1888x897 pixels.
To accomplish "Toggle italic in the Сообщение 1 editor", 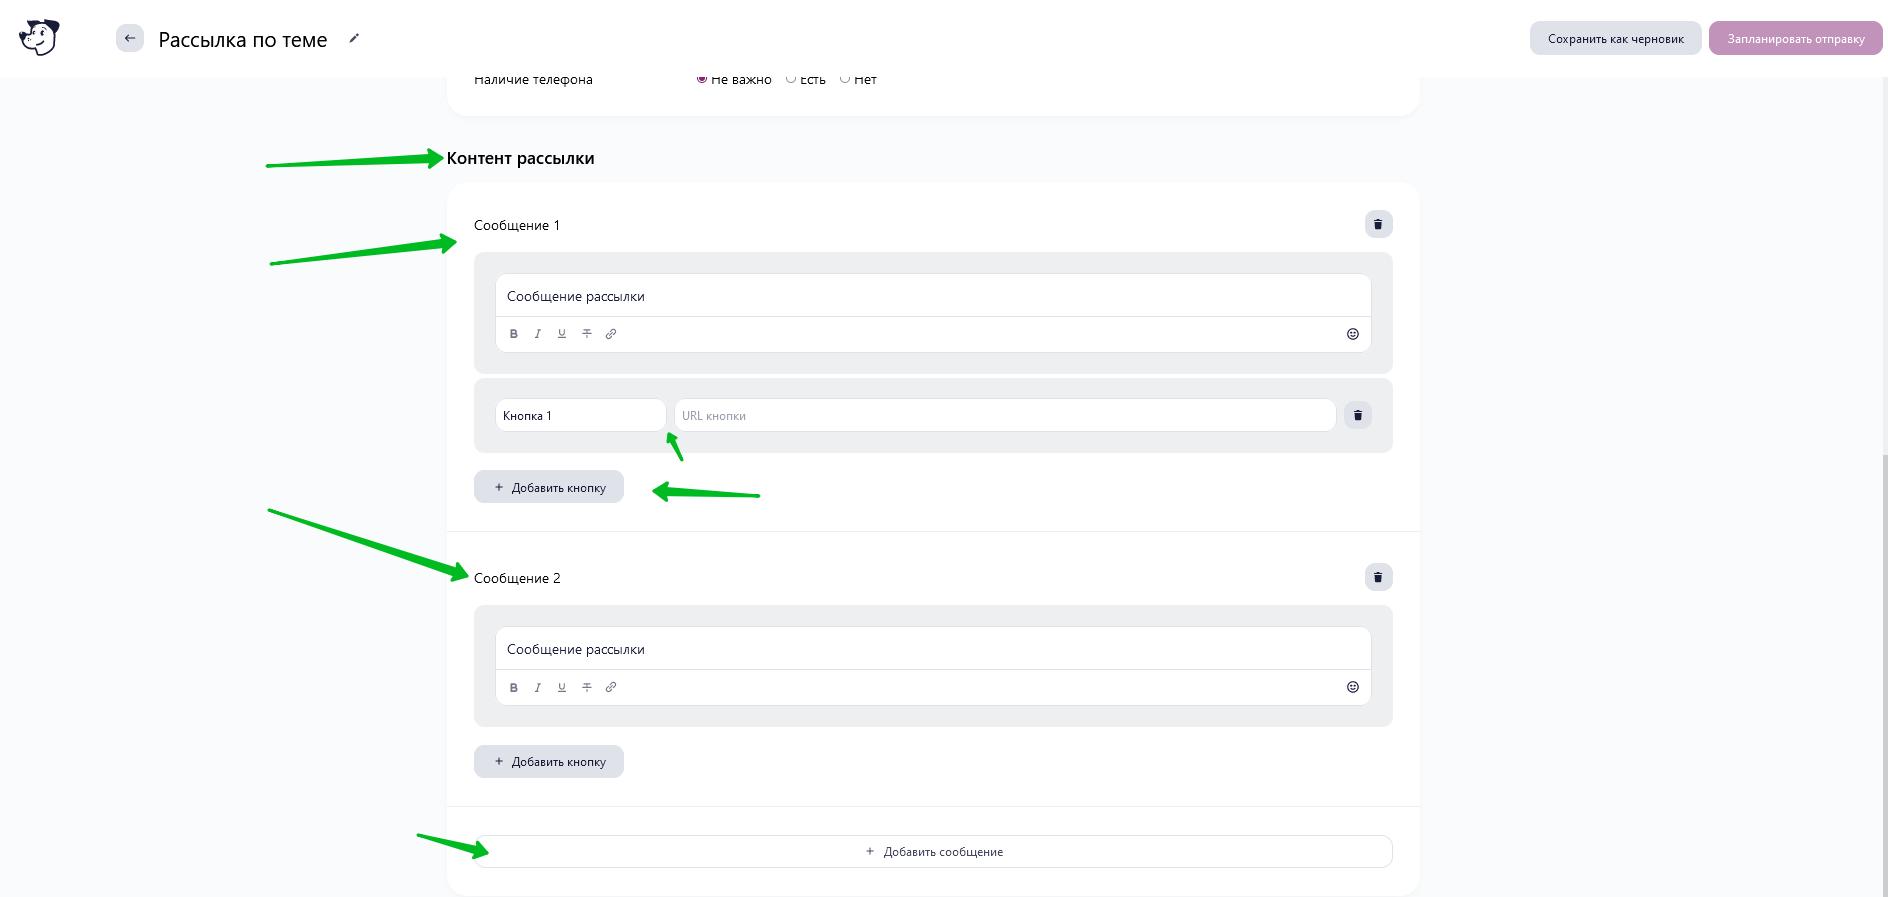I will point(538,334).
